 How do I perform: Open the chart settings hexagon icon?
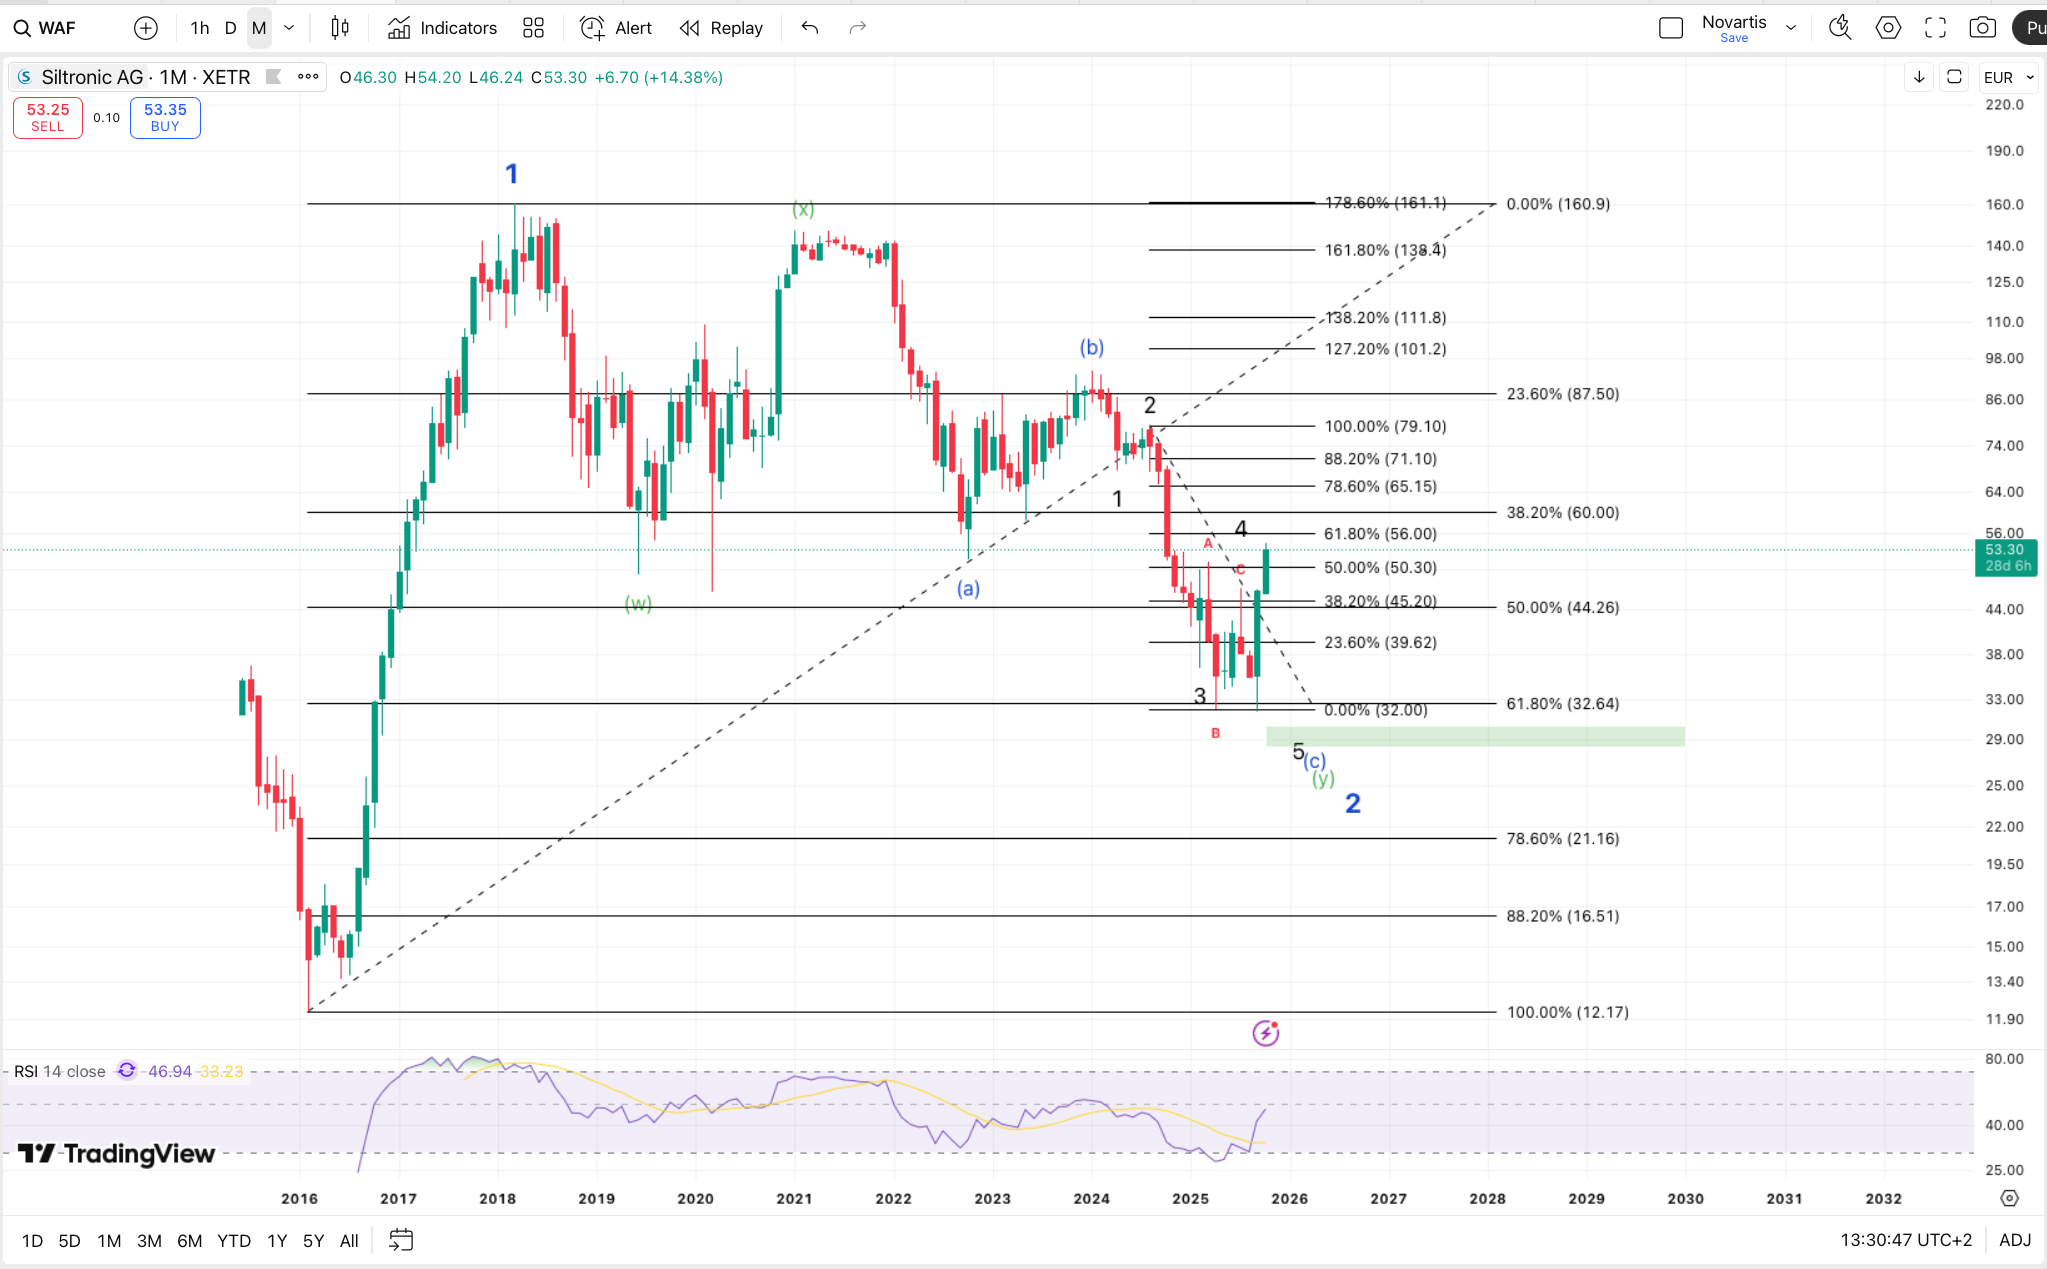(1888, 28)
